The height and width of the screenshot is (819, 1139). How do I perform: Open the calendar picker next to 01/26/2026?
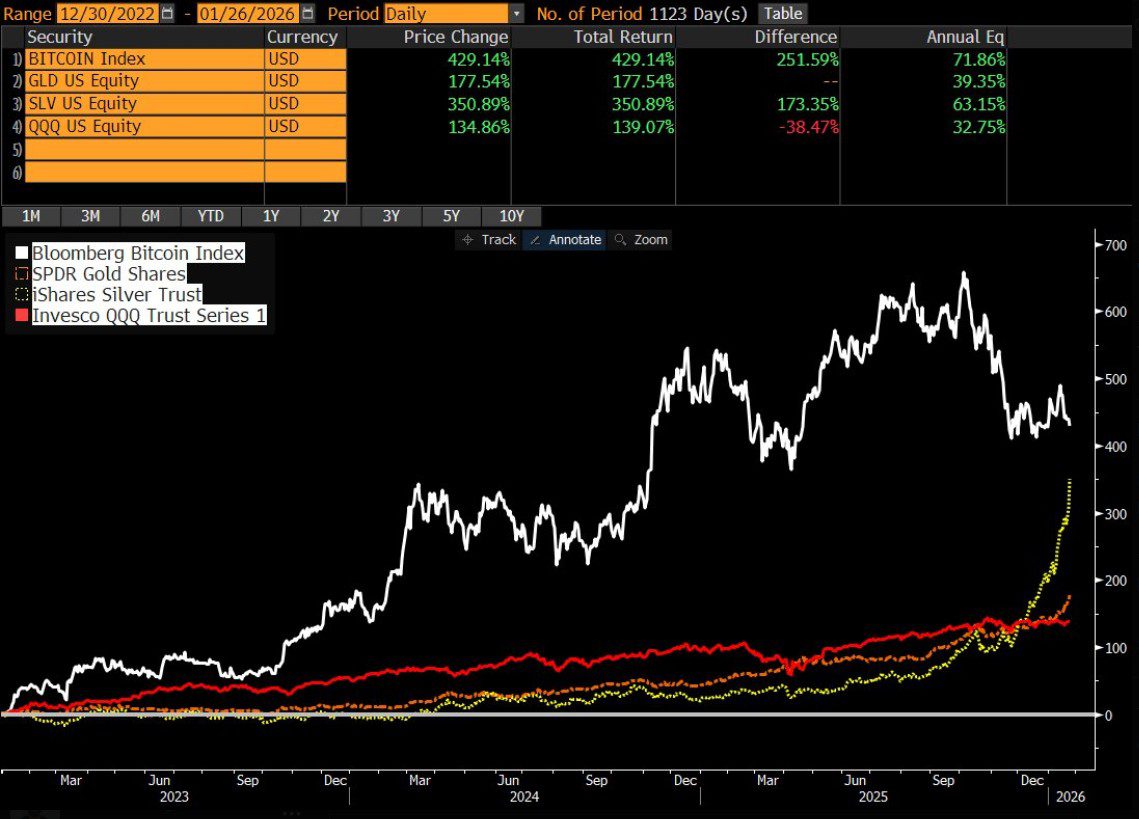coord(306,14)
